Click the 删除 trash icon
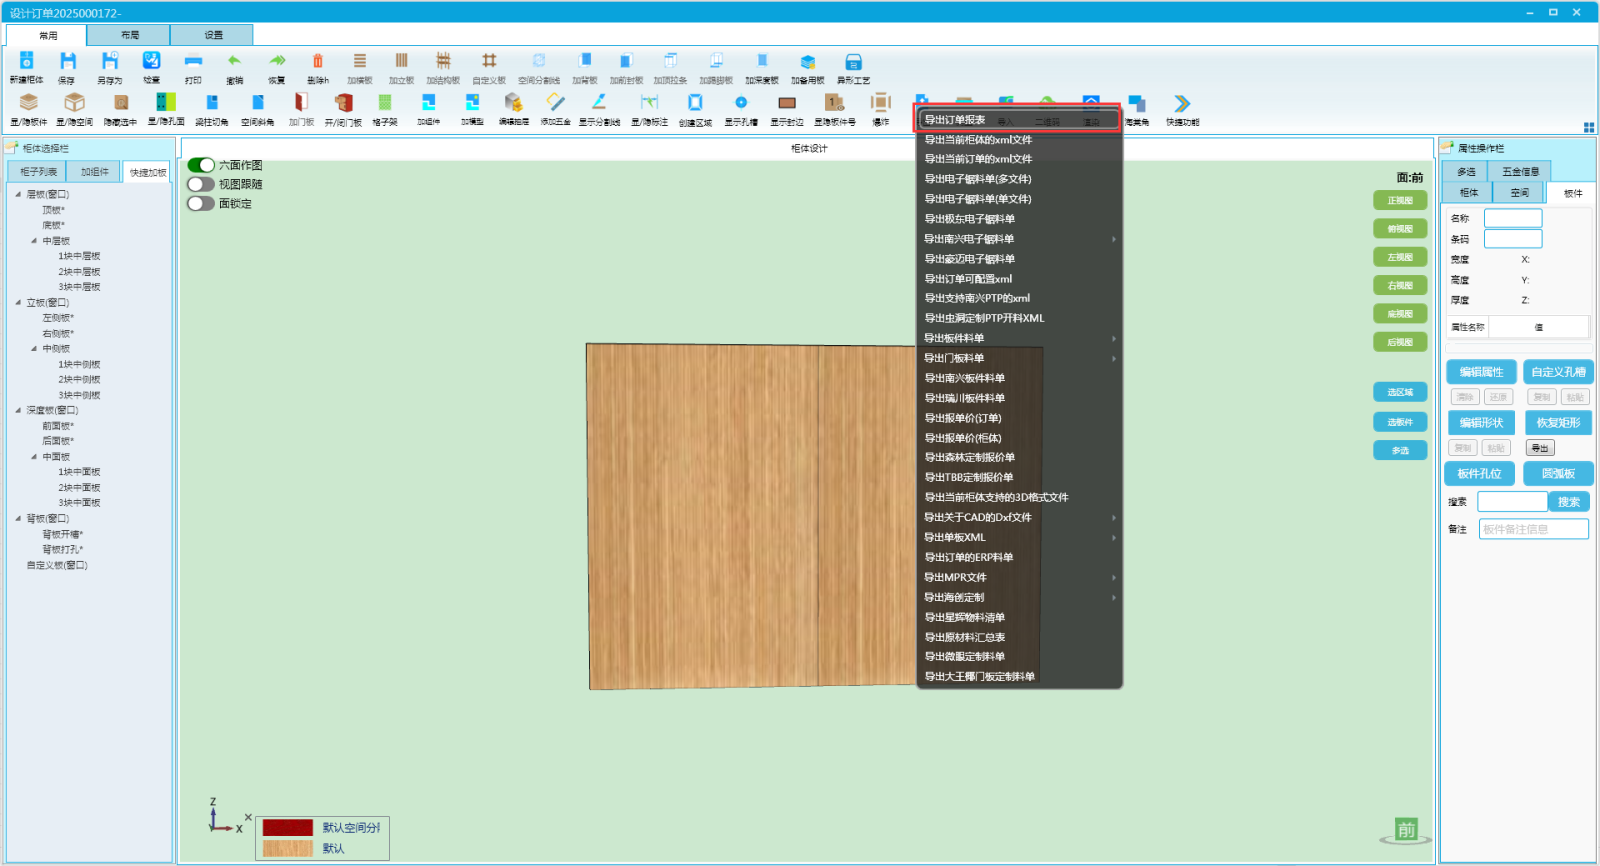 318,62
